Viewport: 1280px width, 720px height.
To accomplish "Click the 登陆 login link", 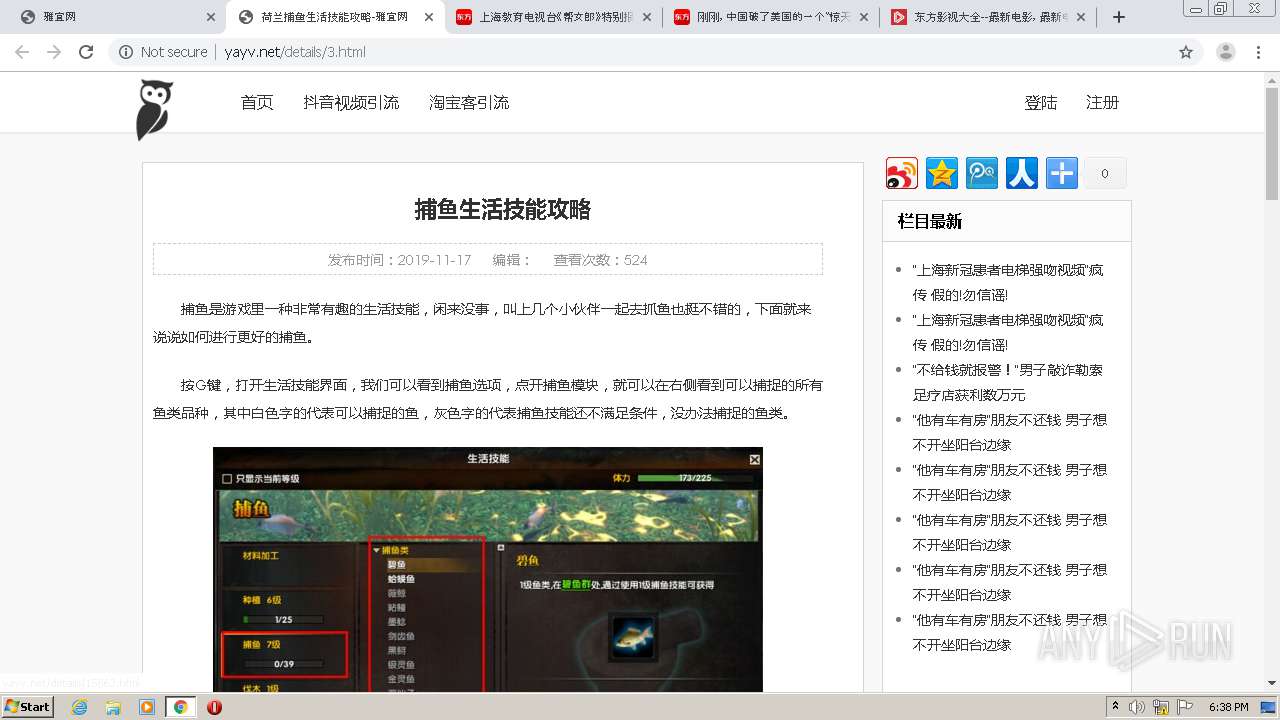I will point(1041,102).
